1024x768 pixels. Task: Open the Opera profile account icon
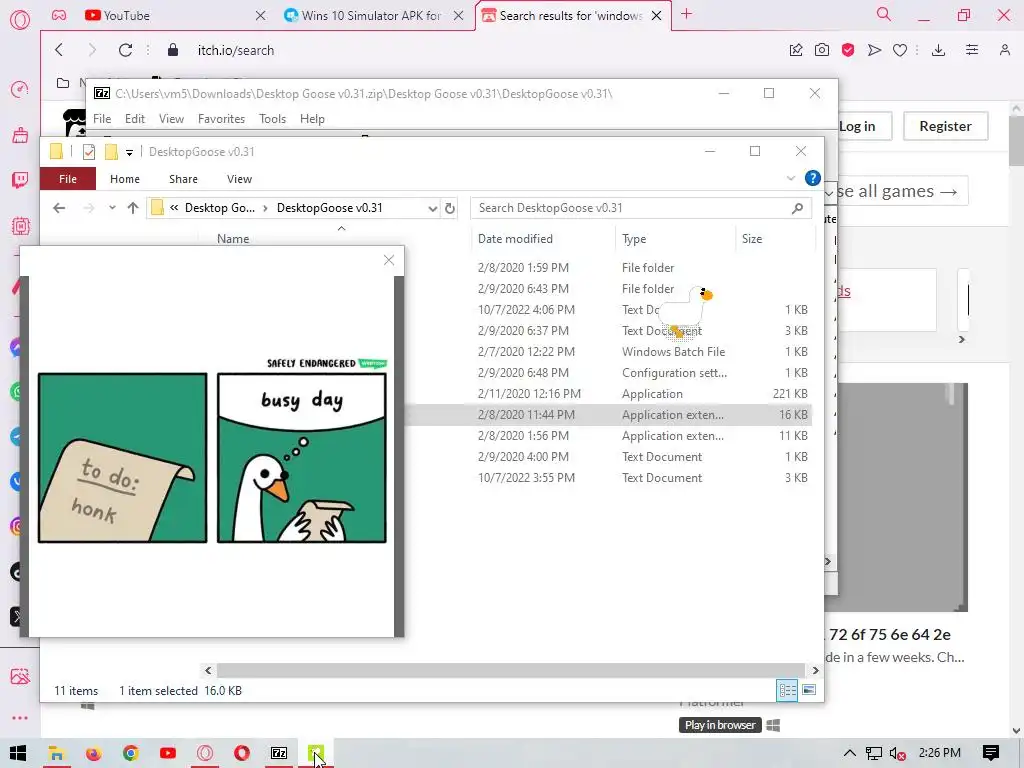(1004, 50)
